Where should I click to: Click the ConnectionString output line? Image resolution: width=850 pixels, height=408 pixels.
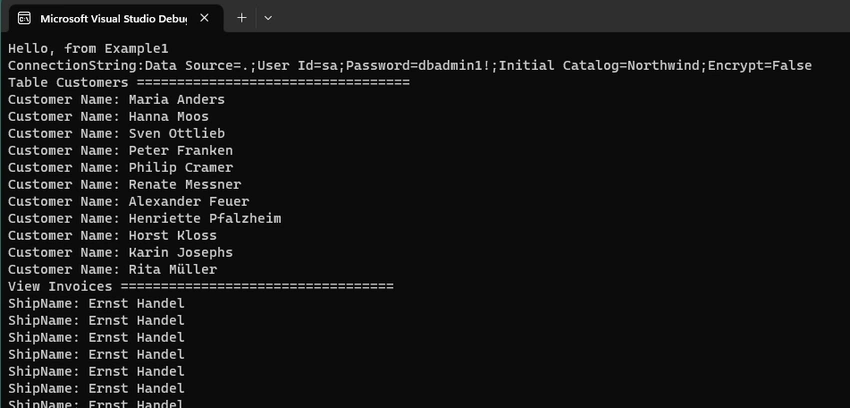(410, 66)
